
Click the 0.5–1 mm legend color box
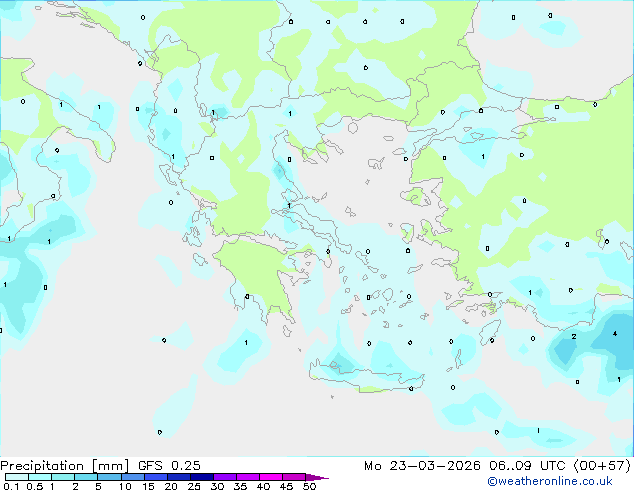(x=40, y=477)
